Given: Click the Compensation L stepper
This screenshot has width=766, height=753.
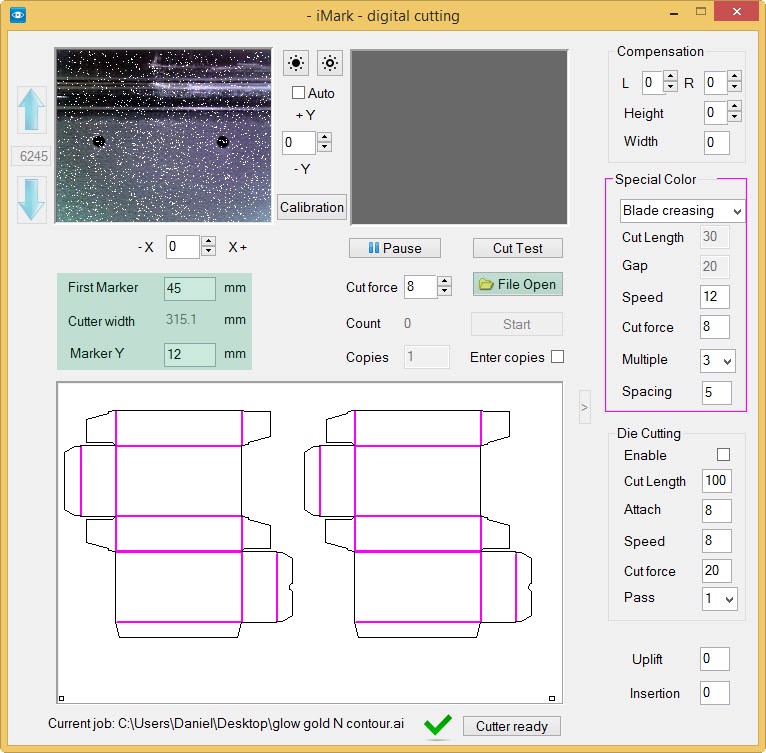Looking at the screenshot, I should point(671,82).
